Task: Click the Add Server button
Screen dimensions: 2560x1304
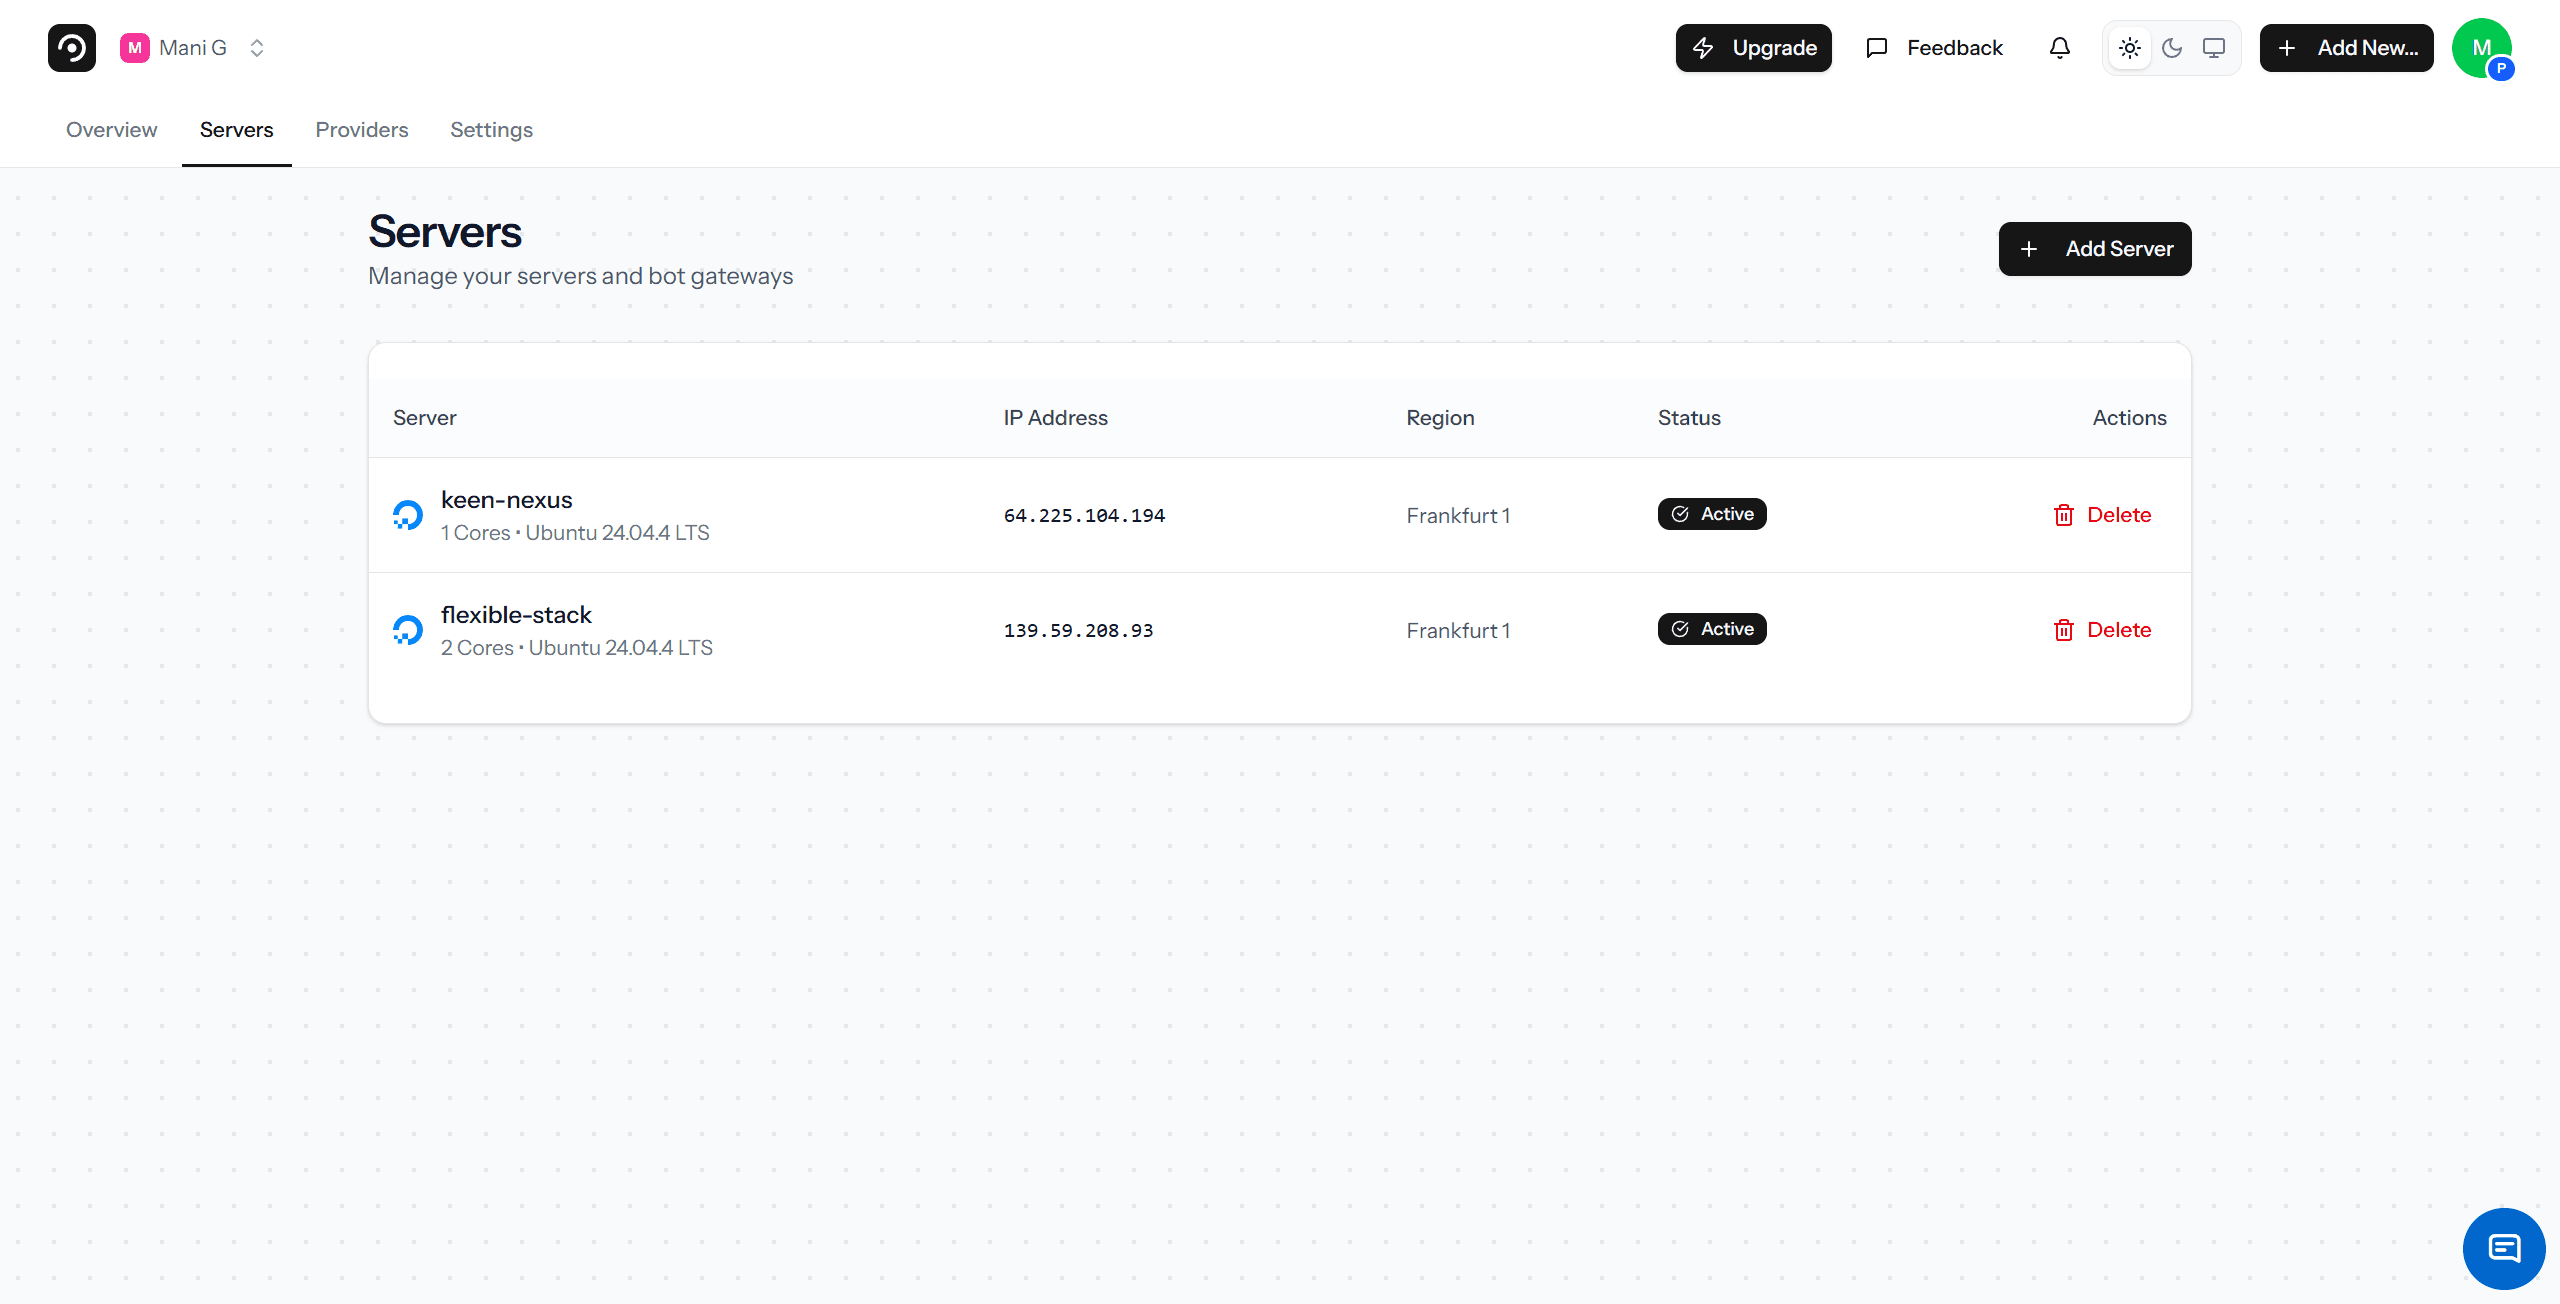Action: (x=2095, y=249)
